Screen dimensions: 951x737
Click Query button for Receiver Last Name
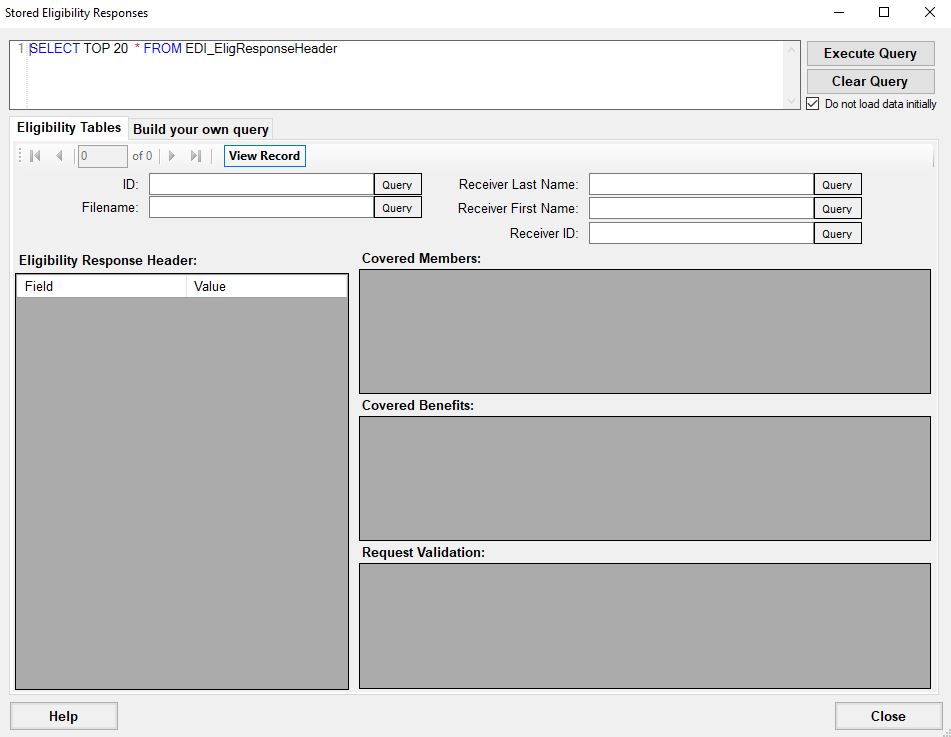pos(837,184)
